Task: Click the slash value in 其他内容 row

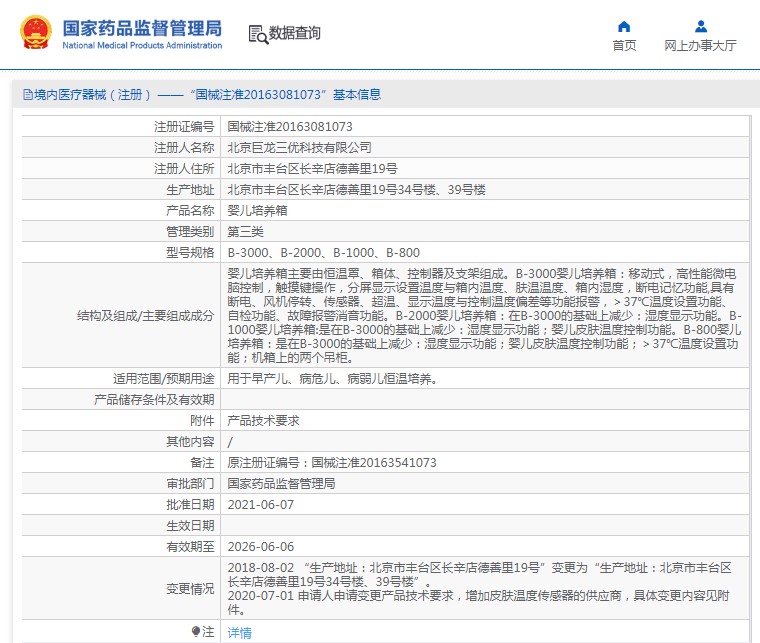Action: tap(230, 442)
